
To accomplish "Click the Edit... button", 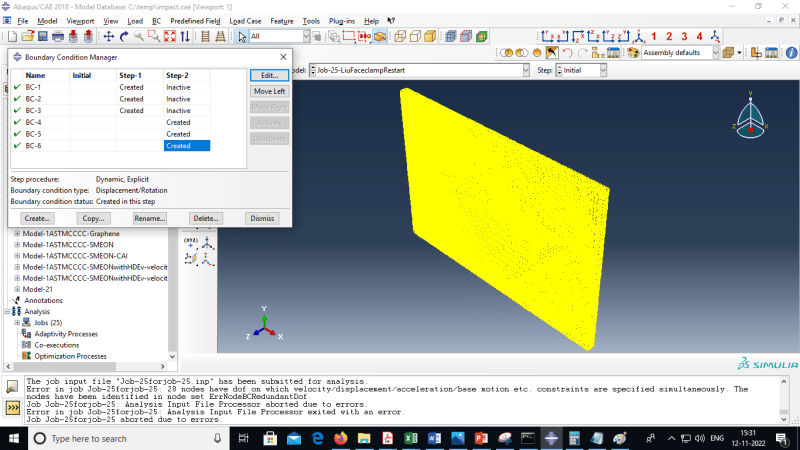I will [269, 75].
